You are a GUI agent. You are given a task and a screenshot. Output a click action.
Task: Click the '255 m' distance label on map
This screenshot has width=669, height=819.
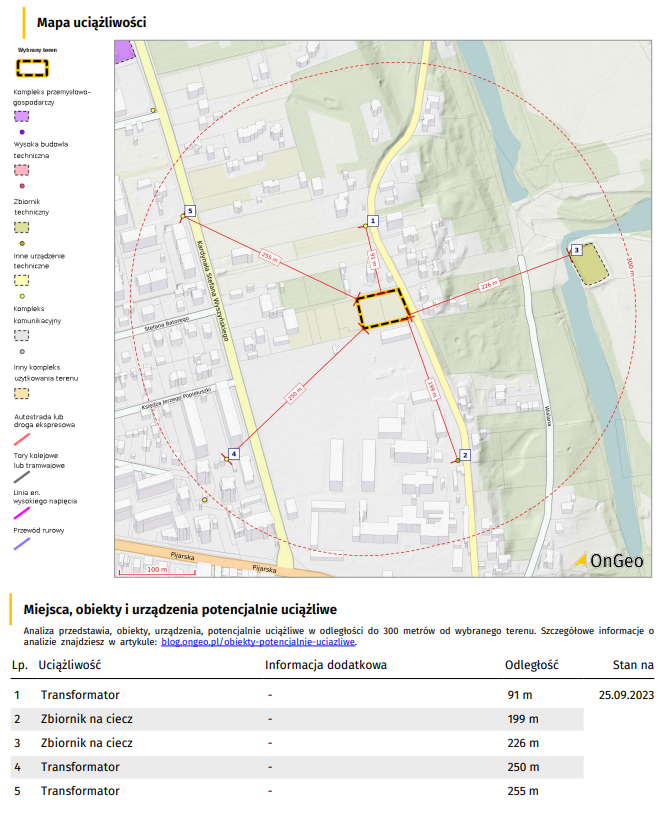[x=269, y=256]
